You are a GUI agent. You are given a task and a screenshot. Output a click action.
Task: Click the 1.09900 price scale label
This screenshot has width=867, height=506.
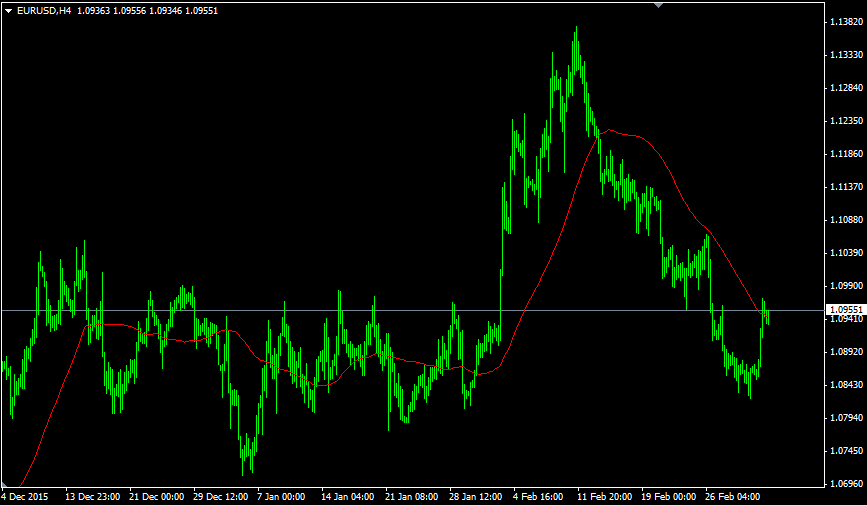847,286
